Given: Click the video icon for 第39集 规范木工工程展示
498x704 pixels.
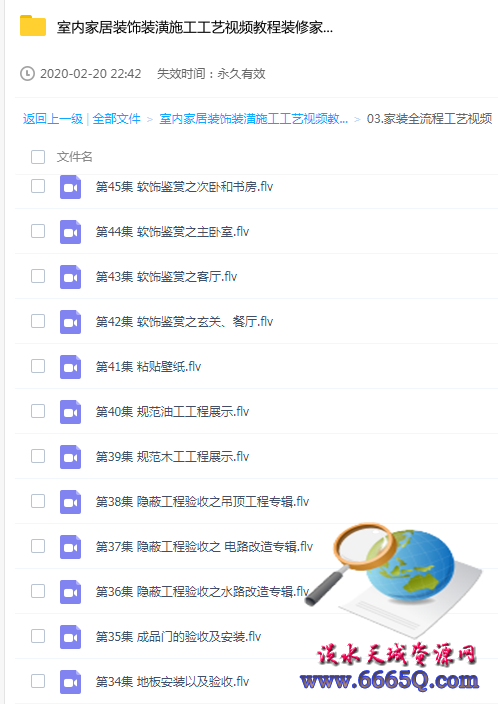Looking at the screenshot, I should click(x=71, y=457).
